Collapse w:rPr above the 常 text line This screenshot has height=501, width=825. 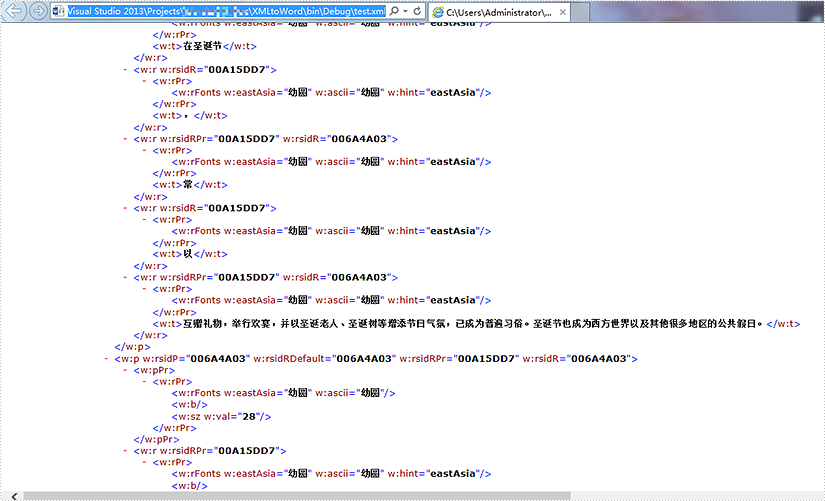coord(144,151)
